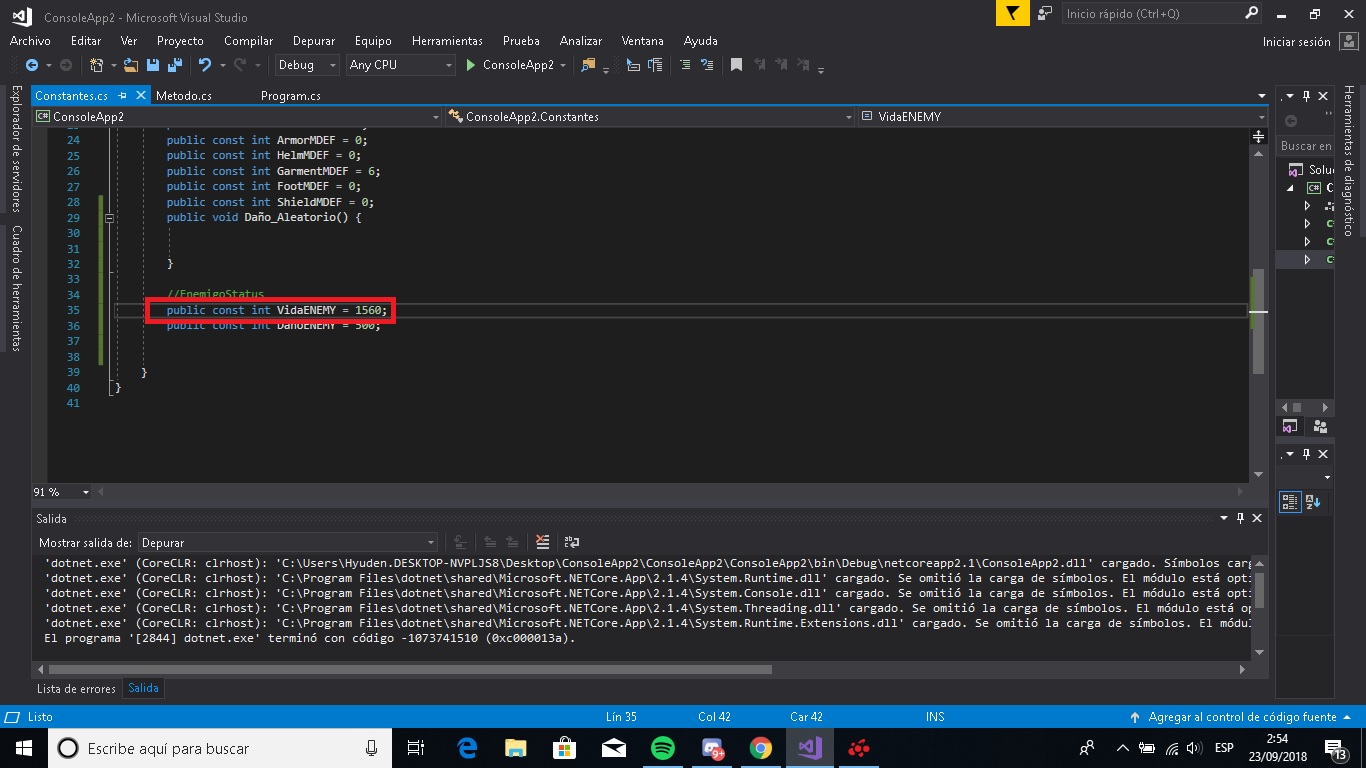Click Iniciar sesión link
The height and width of the screenshot is (768, 1366).
1296,42
